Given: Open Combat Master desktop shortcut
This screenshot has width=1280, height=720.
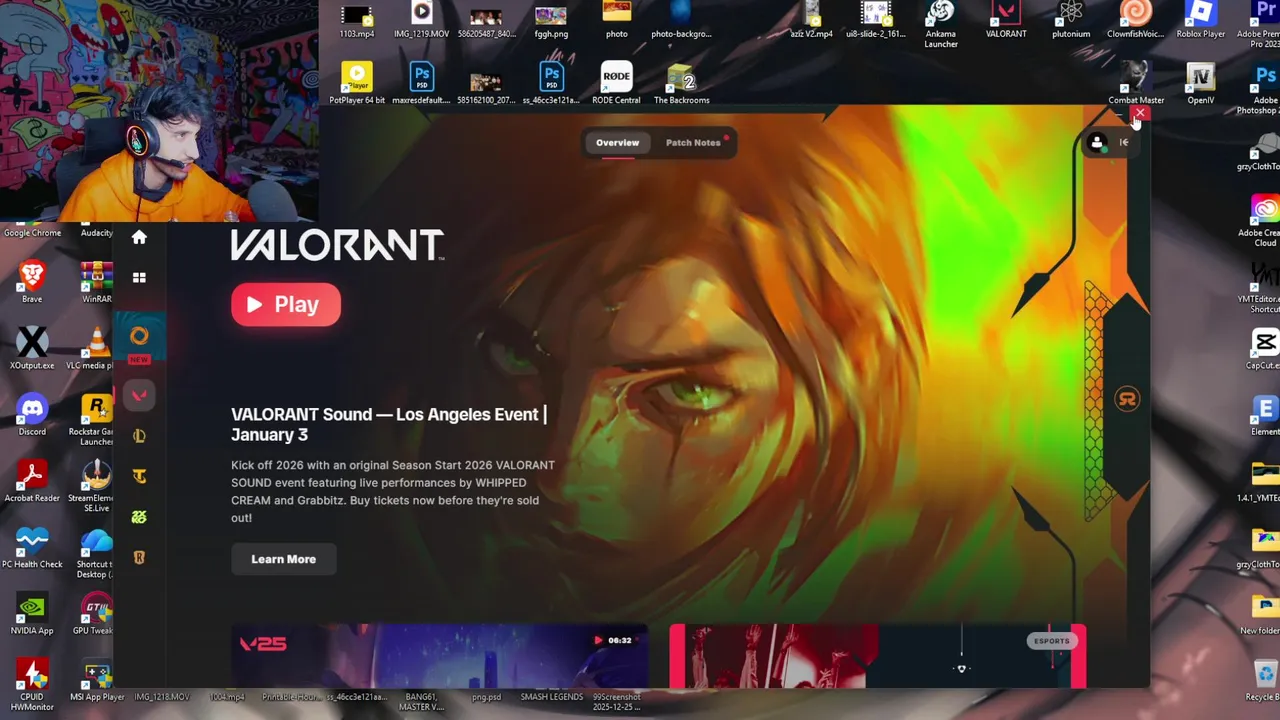Looking at the screenshot, I should (1136, 83).
